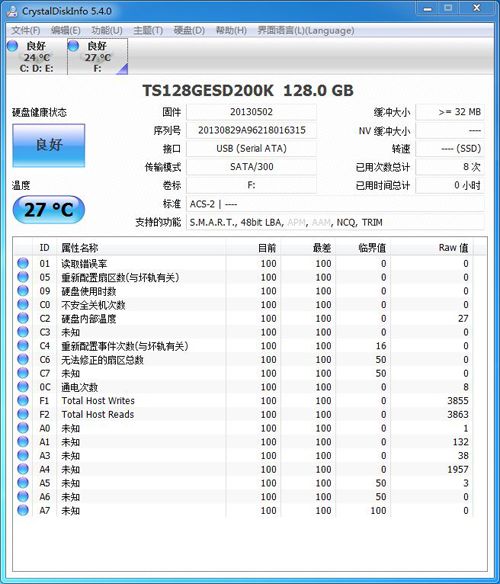Minimize the CrystalDiskInfo window
This screenshot has height=584, width=500.
point(427,9)
